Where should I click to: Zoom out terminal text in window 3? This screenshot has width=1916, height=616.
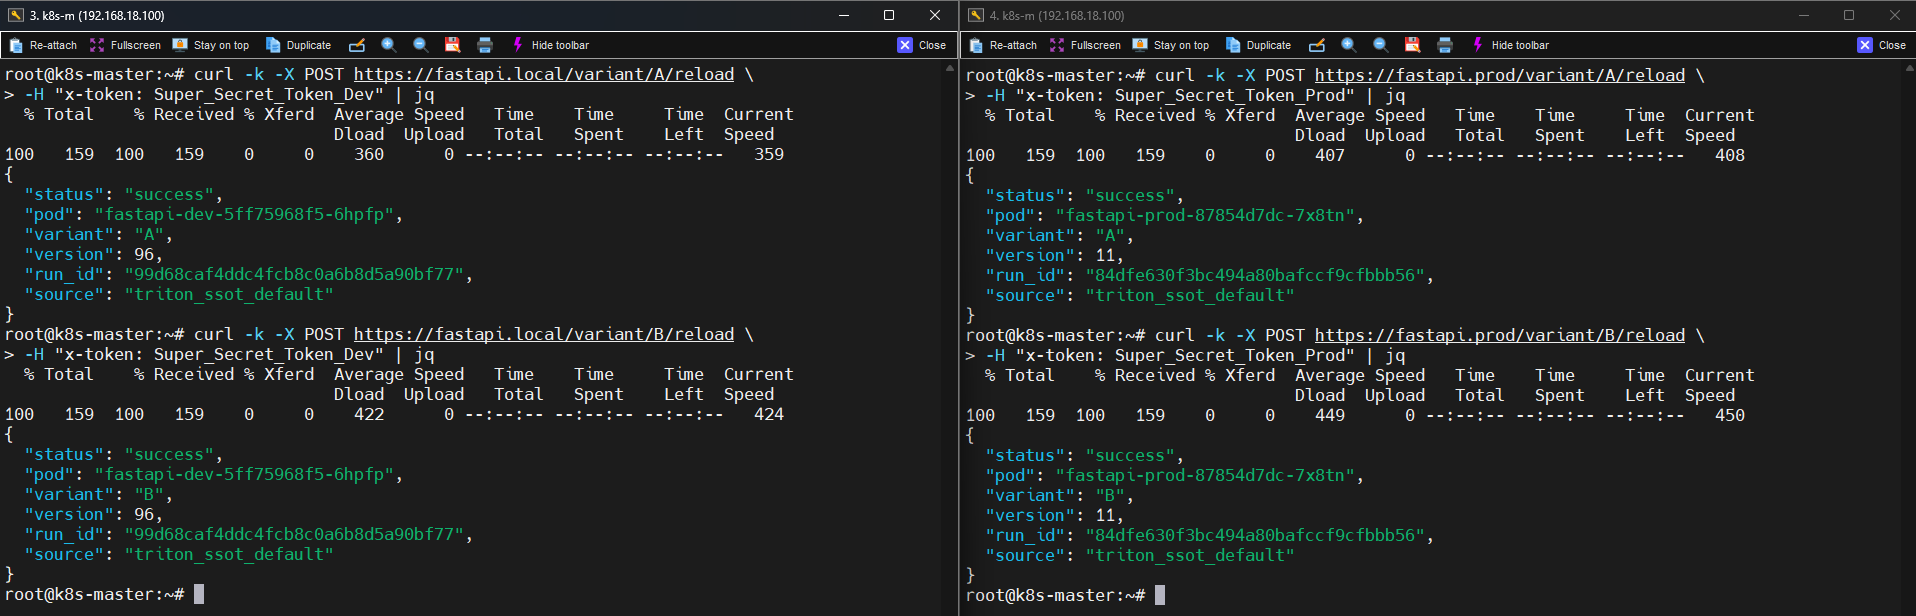tap(421, 45)
